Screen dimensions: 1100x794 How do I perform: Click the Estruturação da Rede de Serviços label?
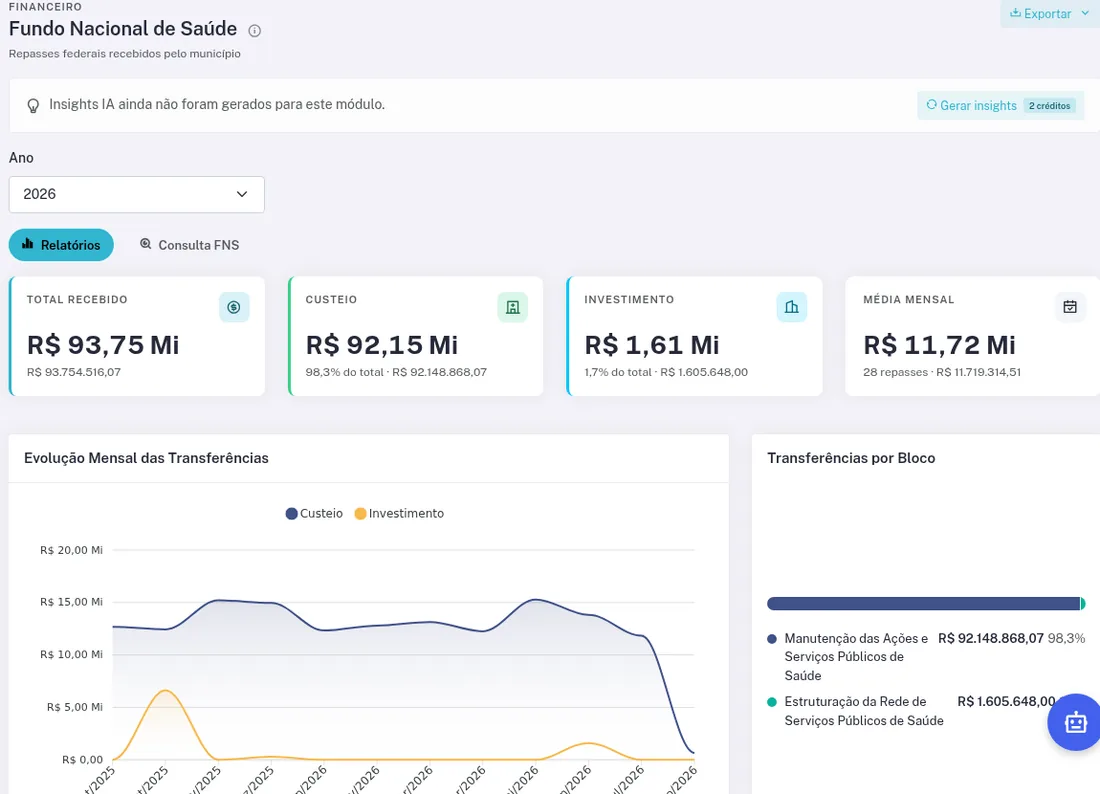[864, 711]
